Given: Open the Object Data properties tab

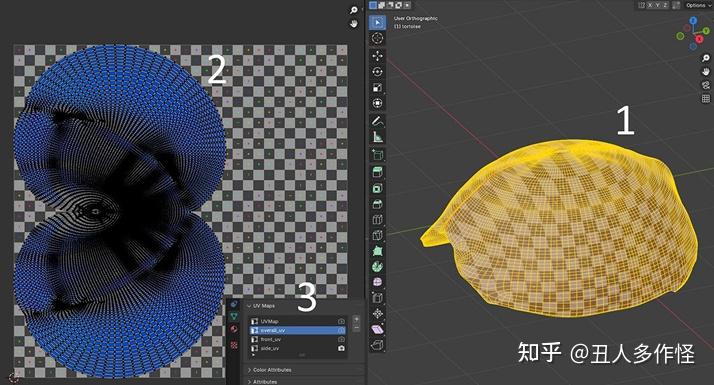Looking at the screenshot, I should (234, 316).
